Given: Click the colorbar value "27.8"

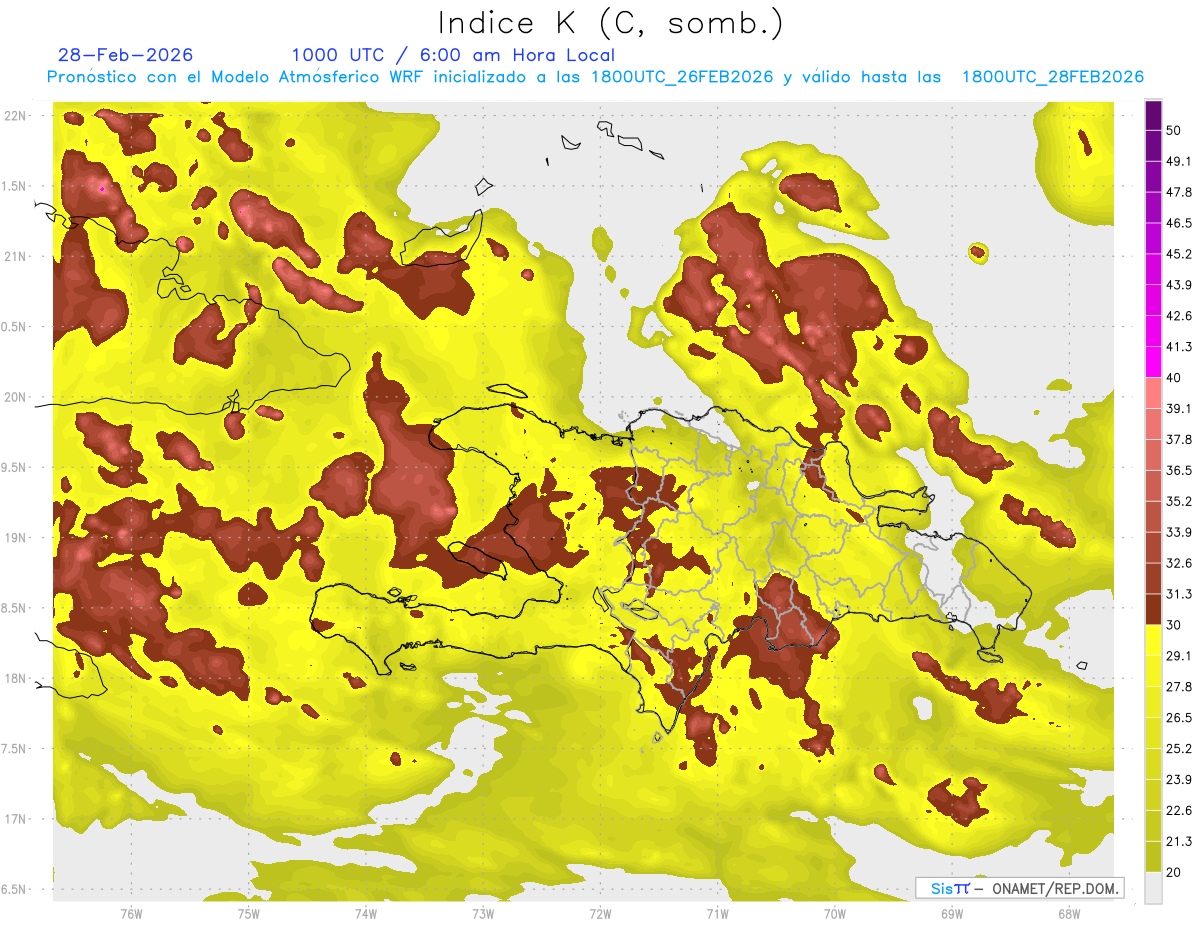Looking at the screenshot, I should [1179, 687].
